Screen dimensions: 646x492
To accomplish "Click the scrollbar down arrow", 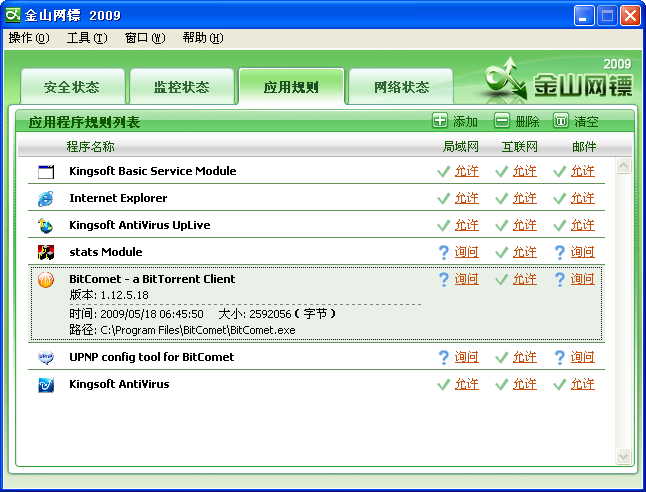I will point(623,456).
